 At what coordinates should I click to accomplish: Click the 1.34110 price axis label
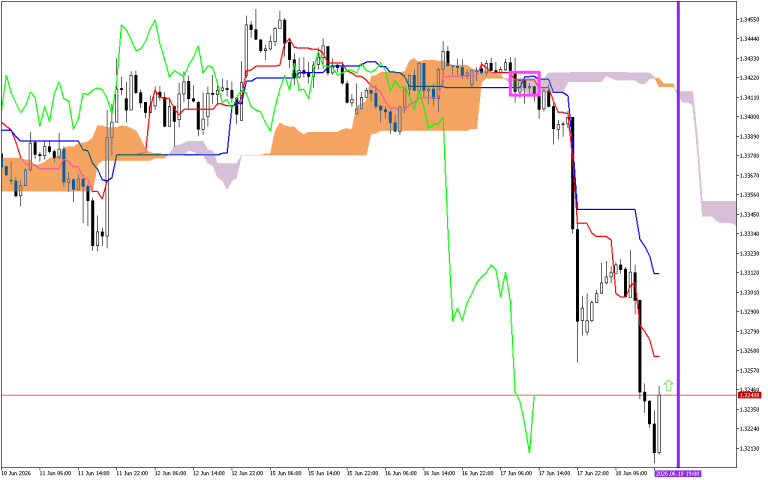[x=750, y=97]
